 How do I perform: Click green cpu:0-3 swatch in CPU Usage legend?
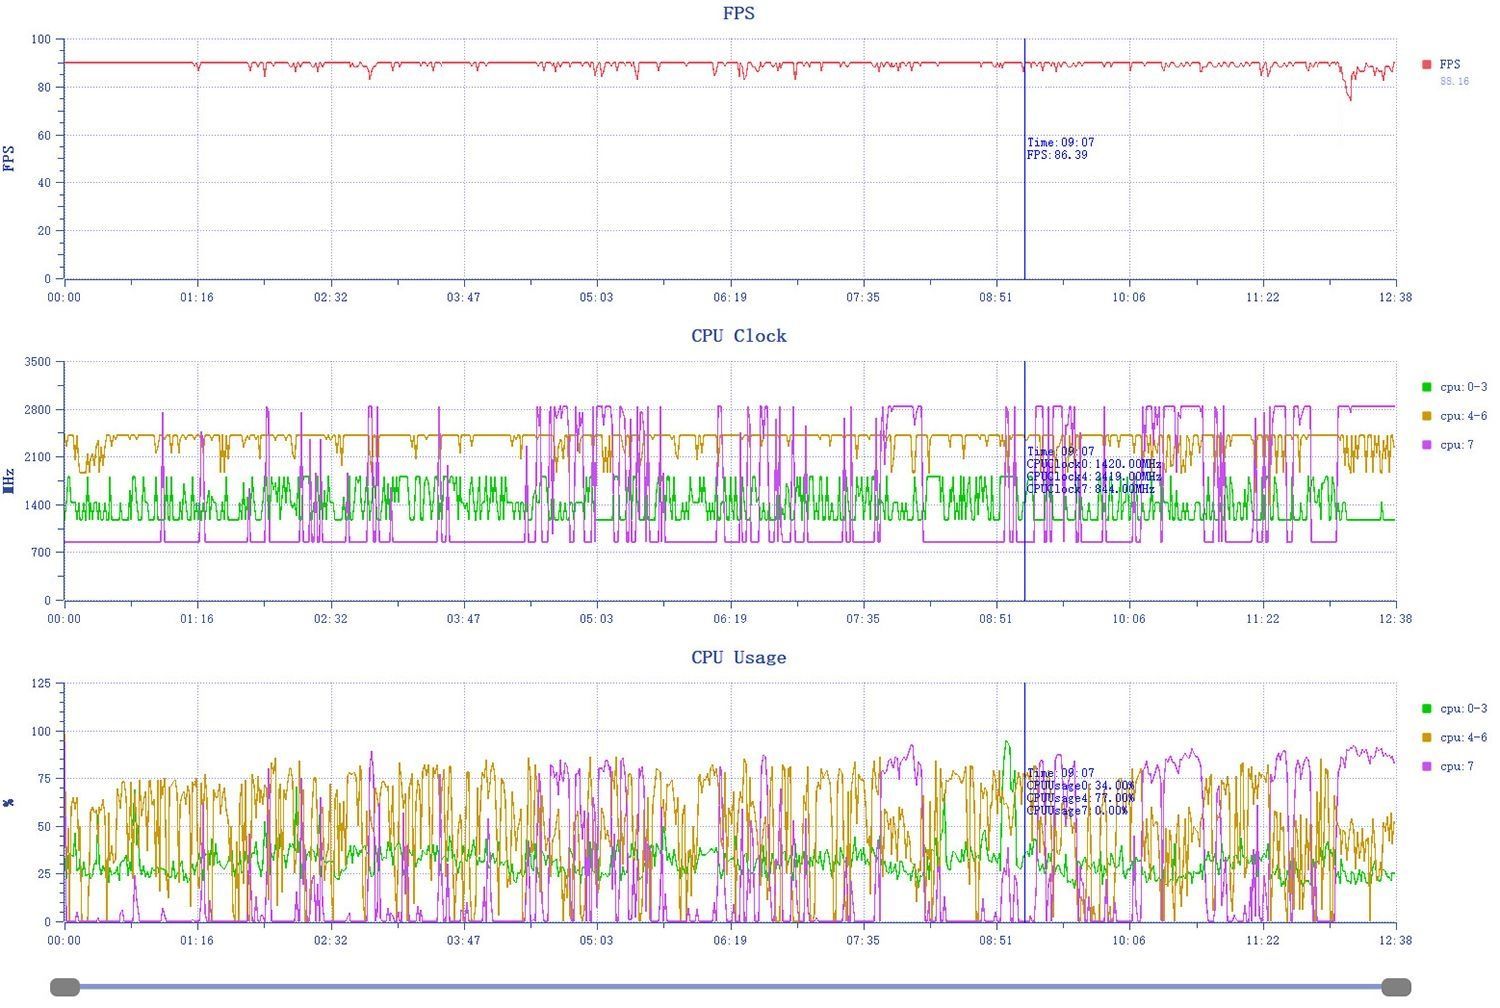pos(1426,708)
